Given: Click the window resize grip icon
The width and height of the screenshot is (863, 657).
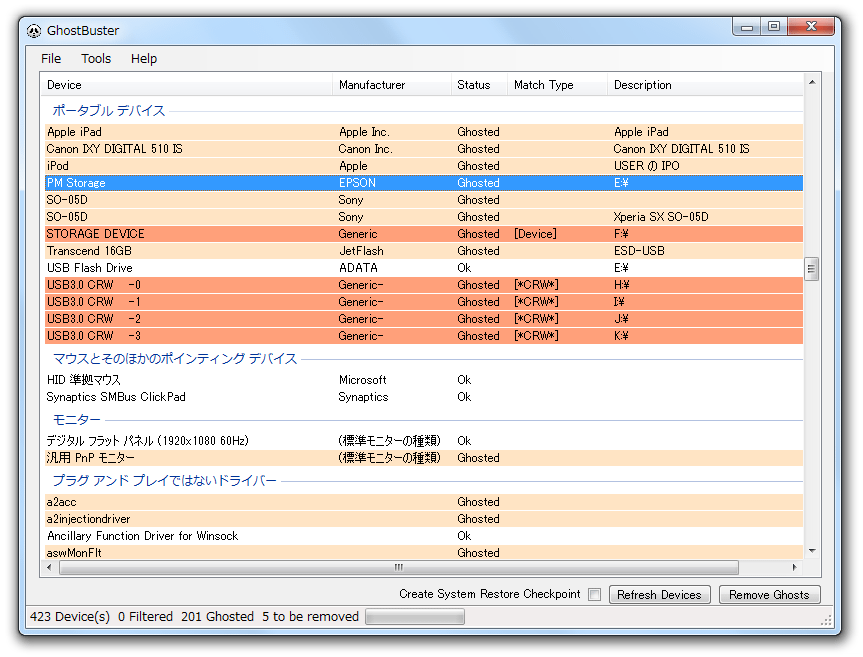Looking at the screenshot, I should pos(826,620).
